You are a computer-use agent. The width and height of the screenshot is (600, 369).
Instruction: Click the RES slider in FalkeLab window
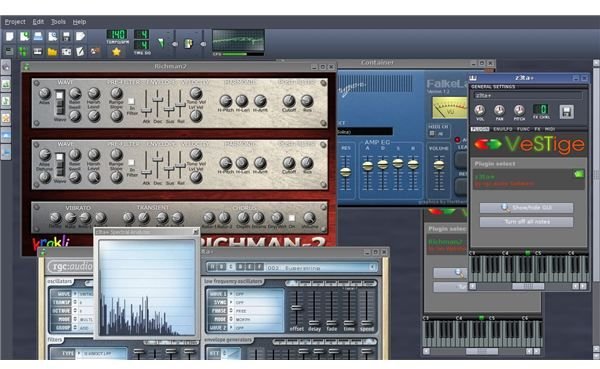point(346,171)
